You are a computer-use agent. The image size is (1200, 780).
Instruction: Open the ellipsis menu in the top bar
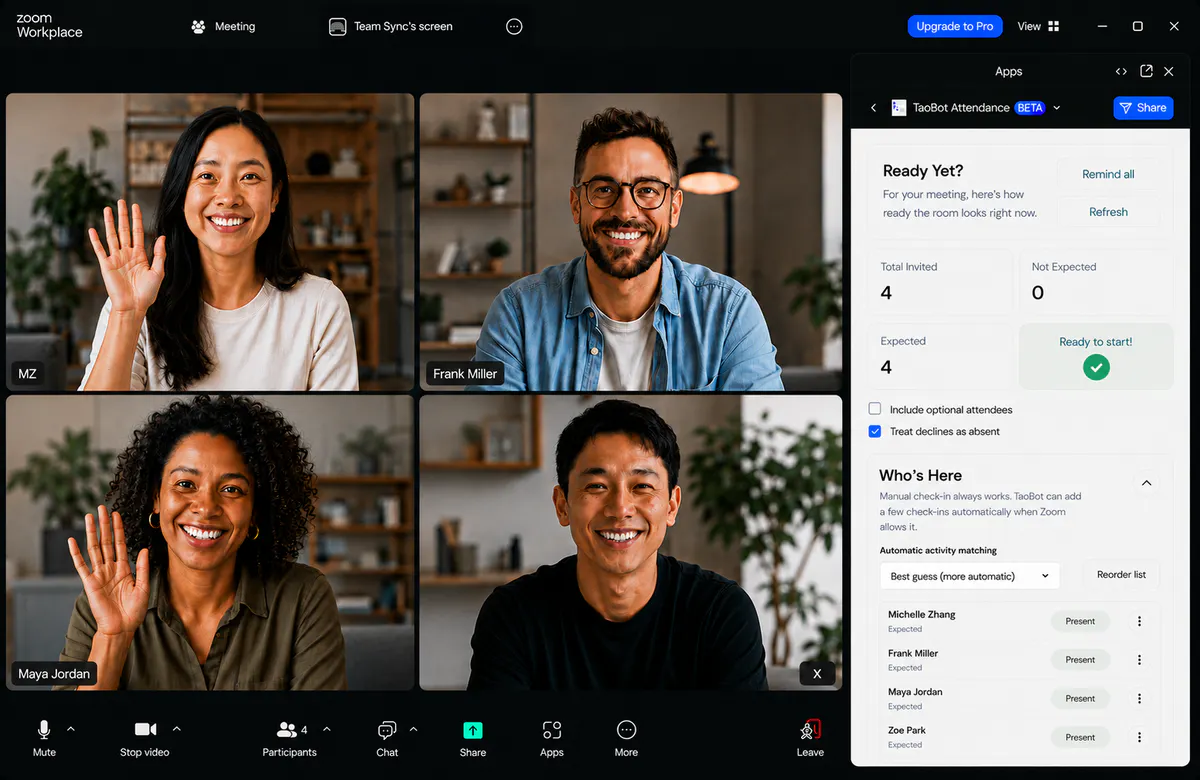(514, 27)
